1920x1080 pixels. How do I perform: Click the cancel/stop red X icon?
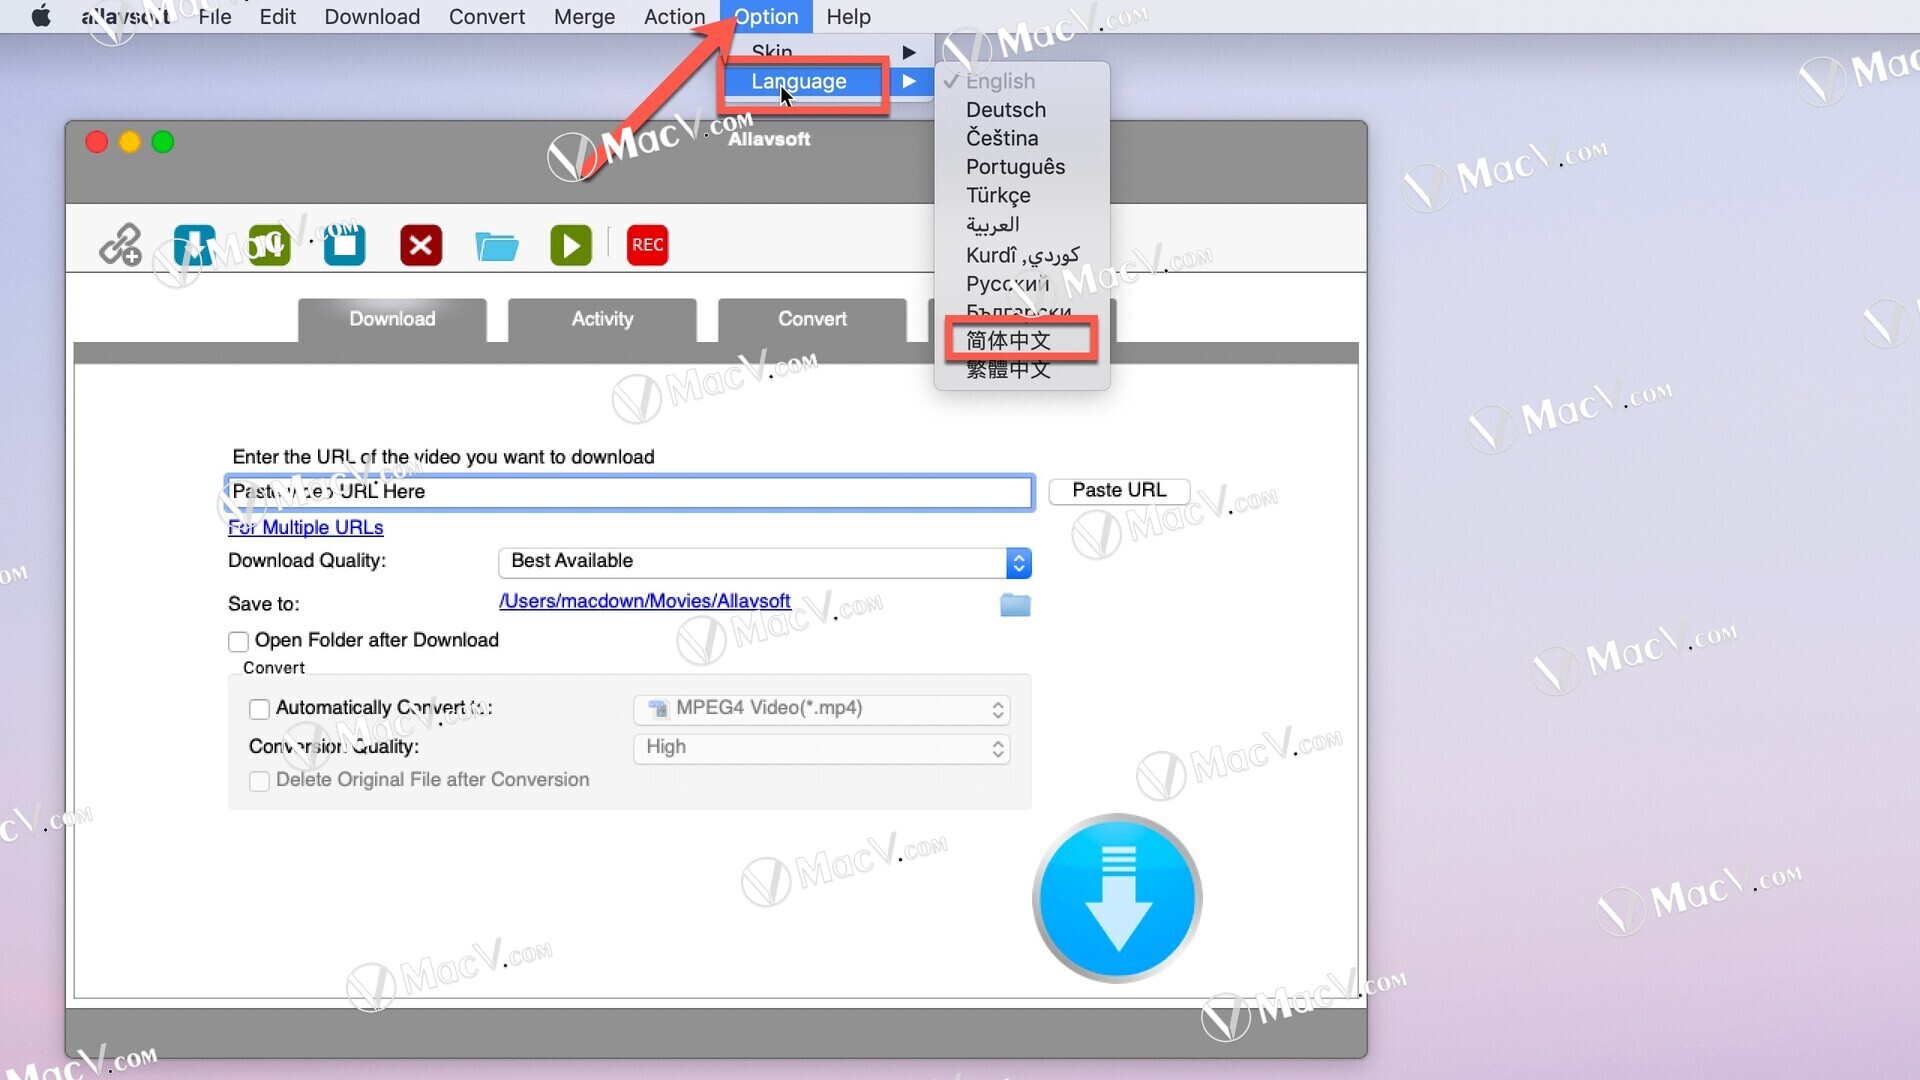click(x=422, y=244)
